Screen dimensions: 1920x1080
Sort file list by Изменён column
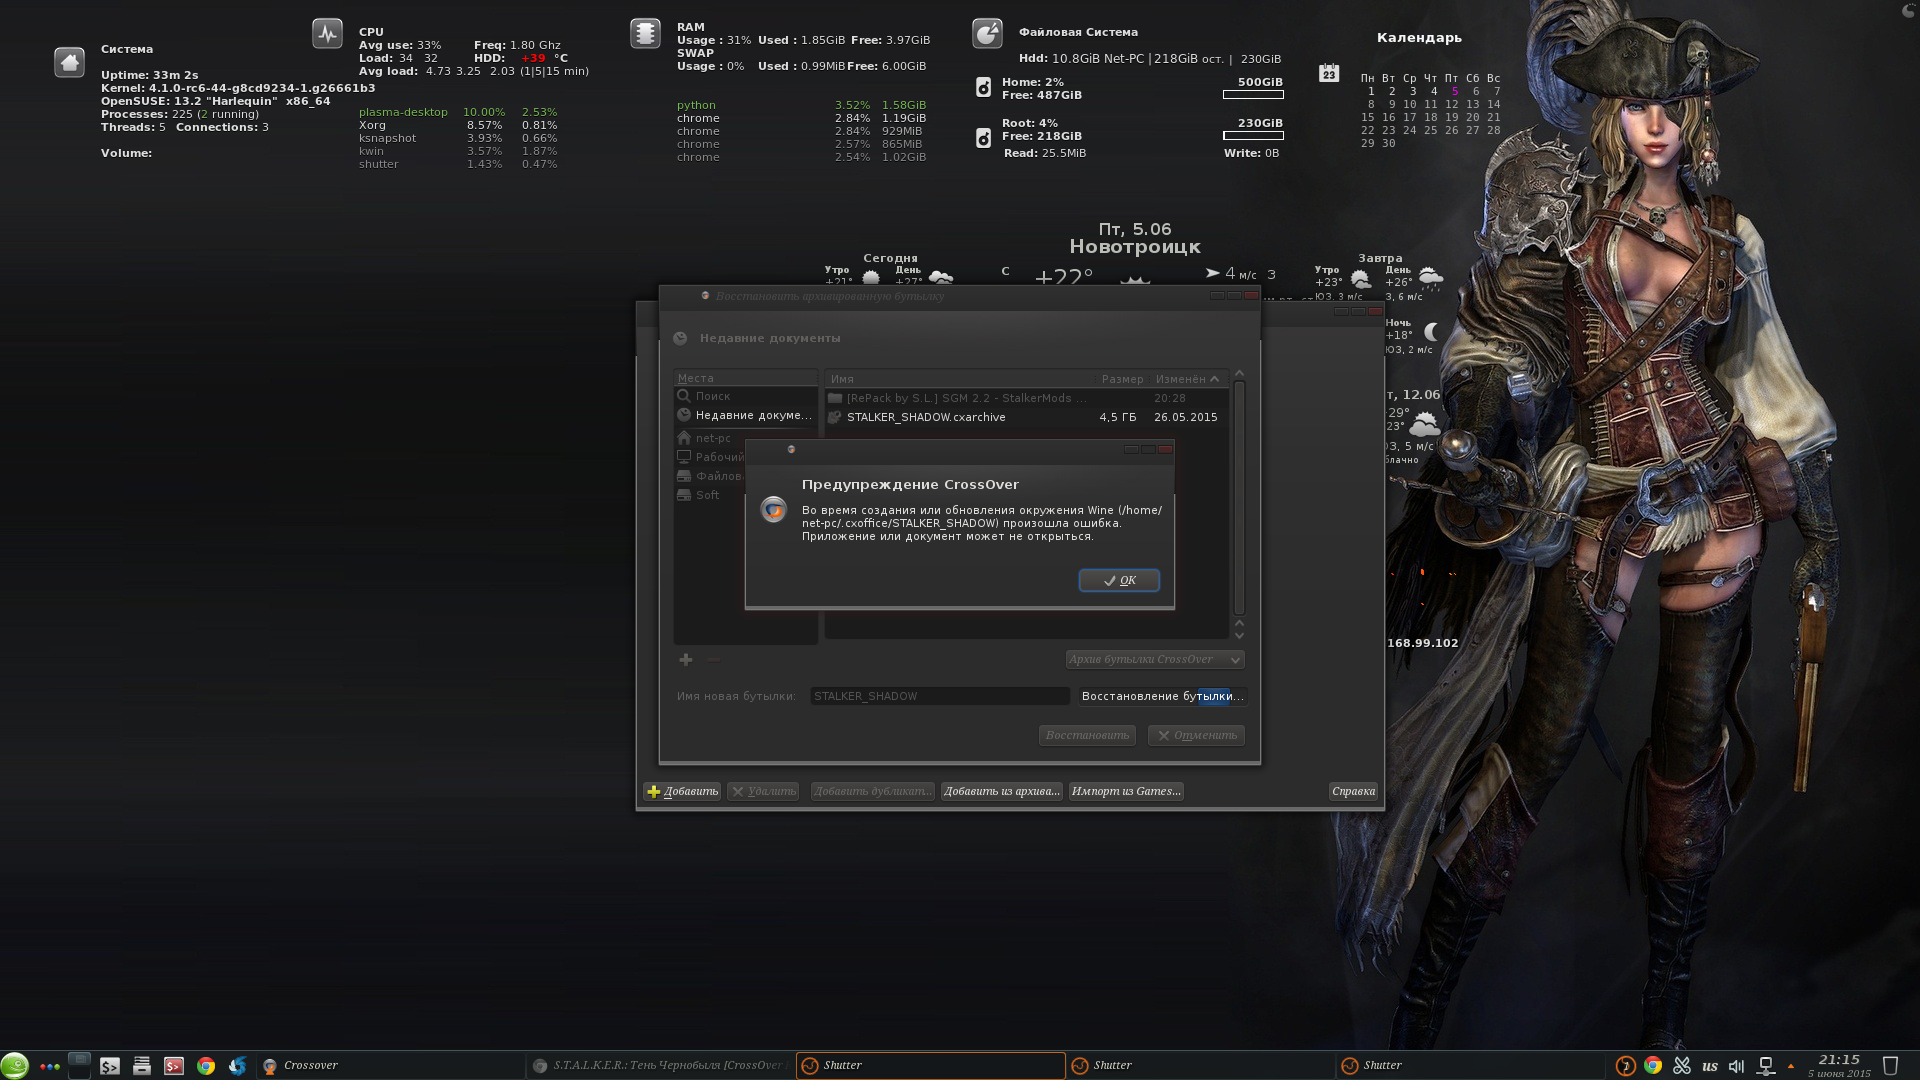[1188, 379]
